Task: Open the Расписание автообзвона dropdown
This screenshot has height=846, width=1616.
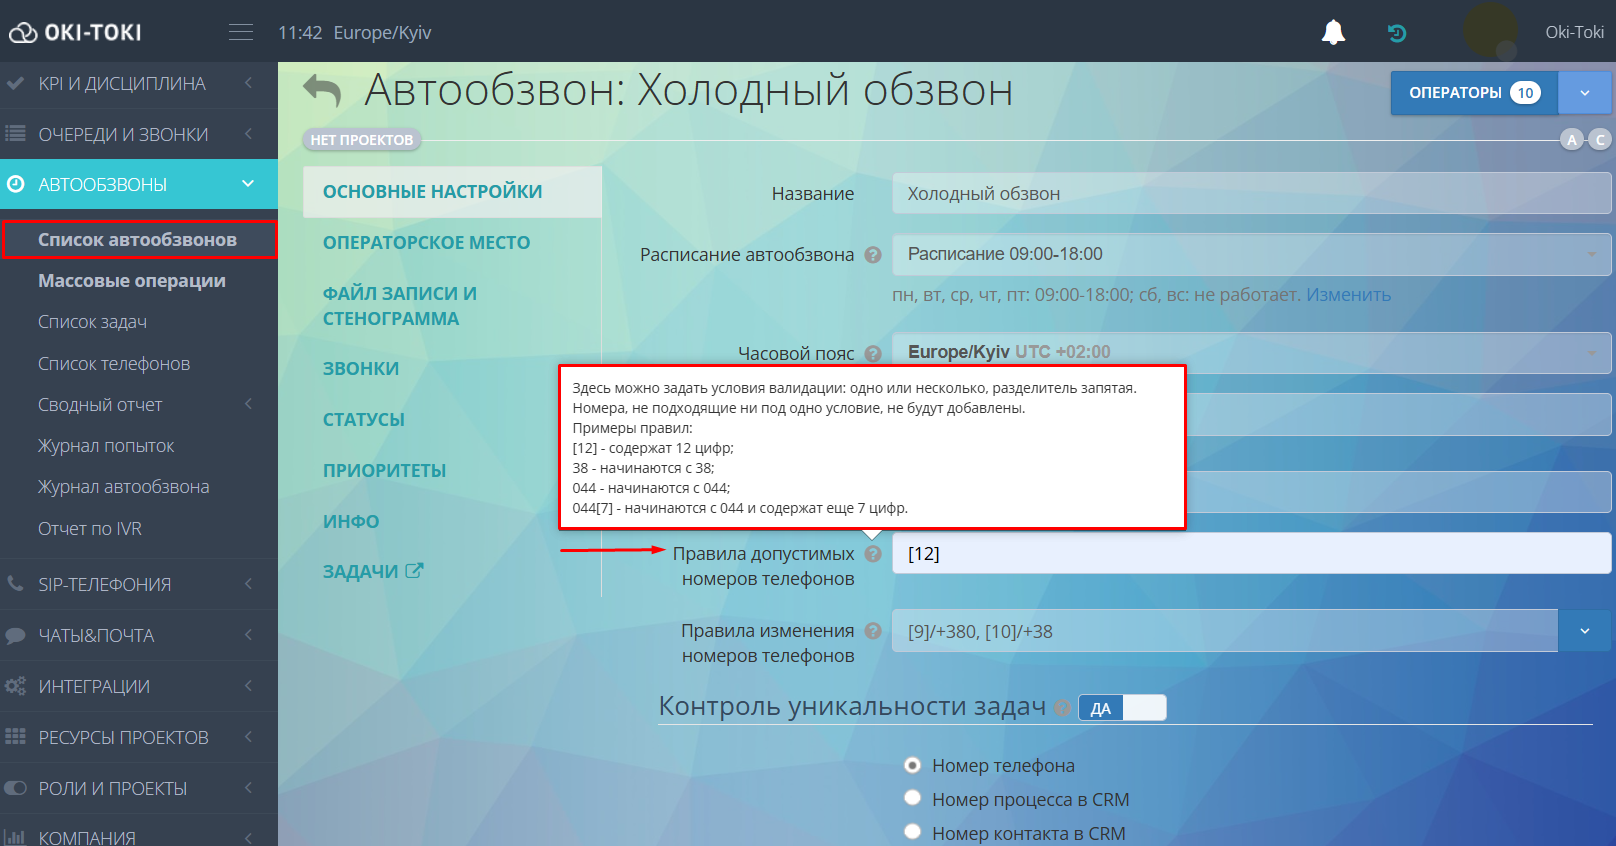Action: pyautogui.click(x=1251, y=254)
